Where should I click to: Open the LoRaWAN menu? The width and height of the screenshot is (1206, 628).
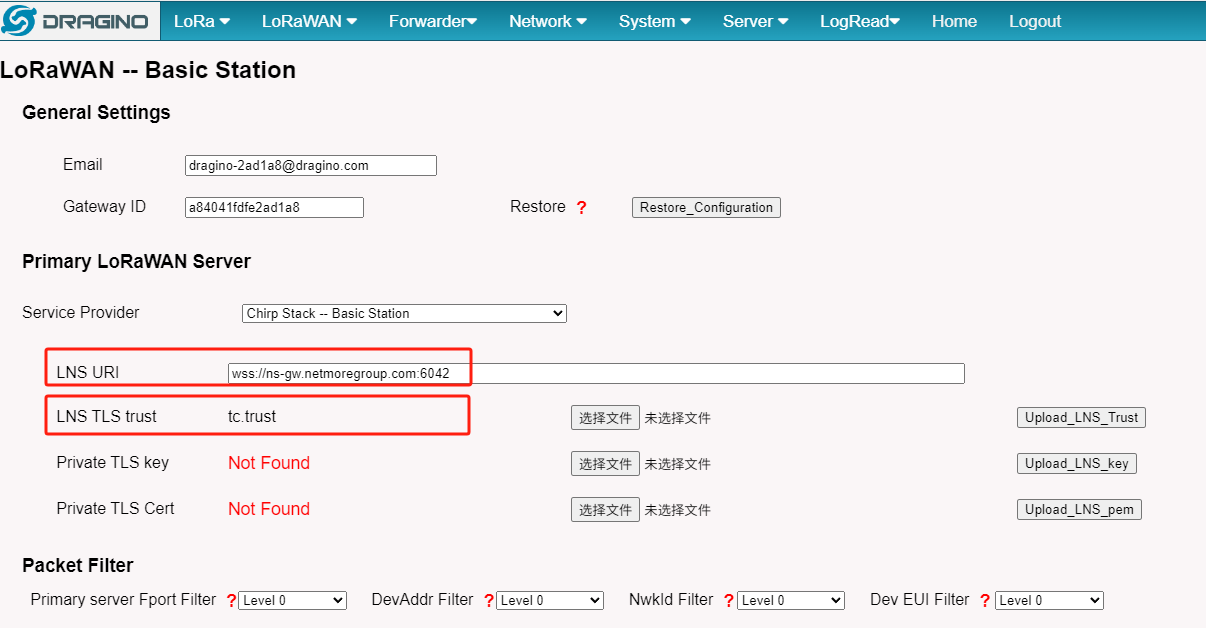(309, 21)
